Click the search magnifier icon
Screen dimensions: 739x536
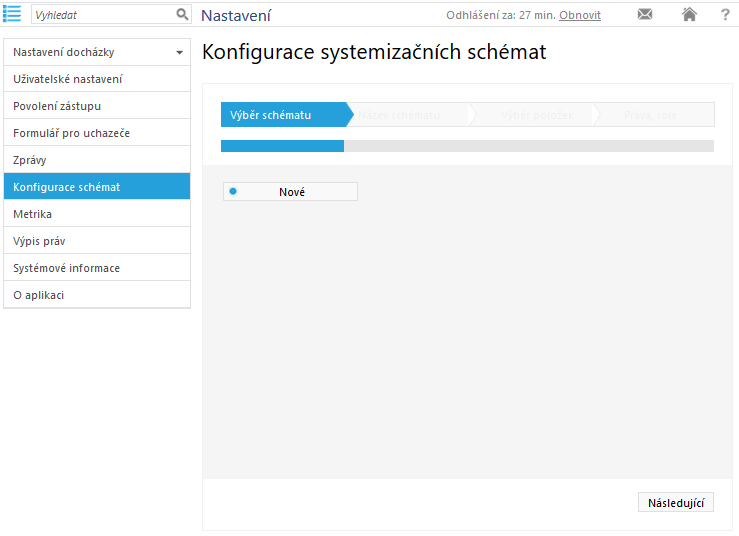(182, 15)
